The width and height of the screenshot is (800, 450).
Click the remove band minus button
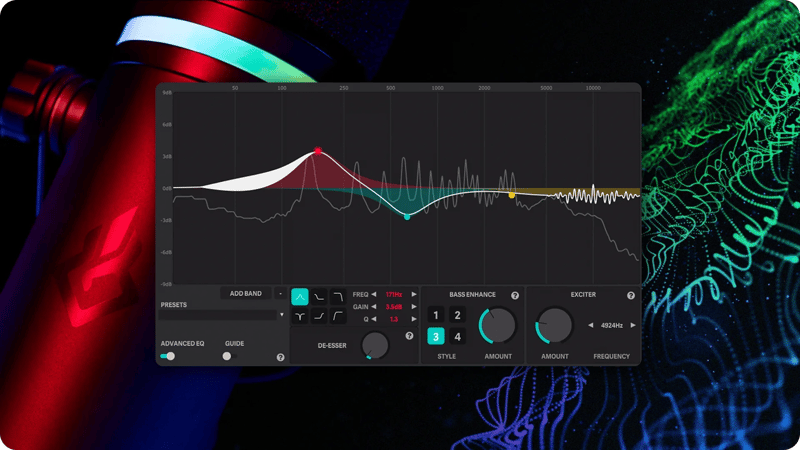pos(281,294)
